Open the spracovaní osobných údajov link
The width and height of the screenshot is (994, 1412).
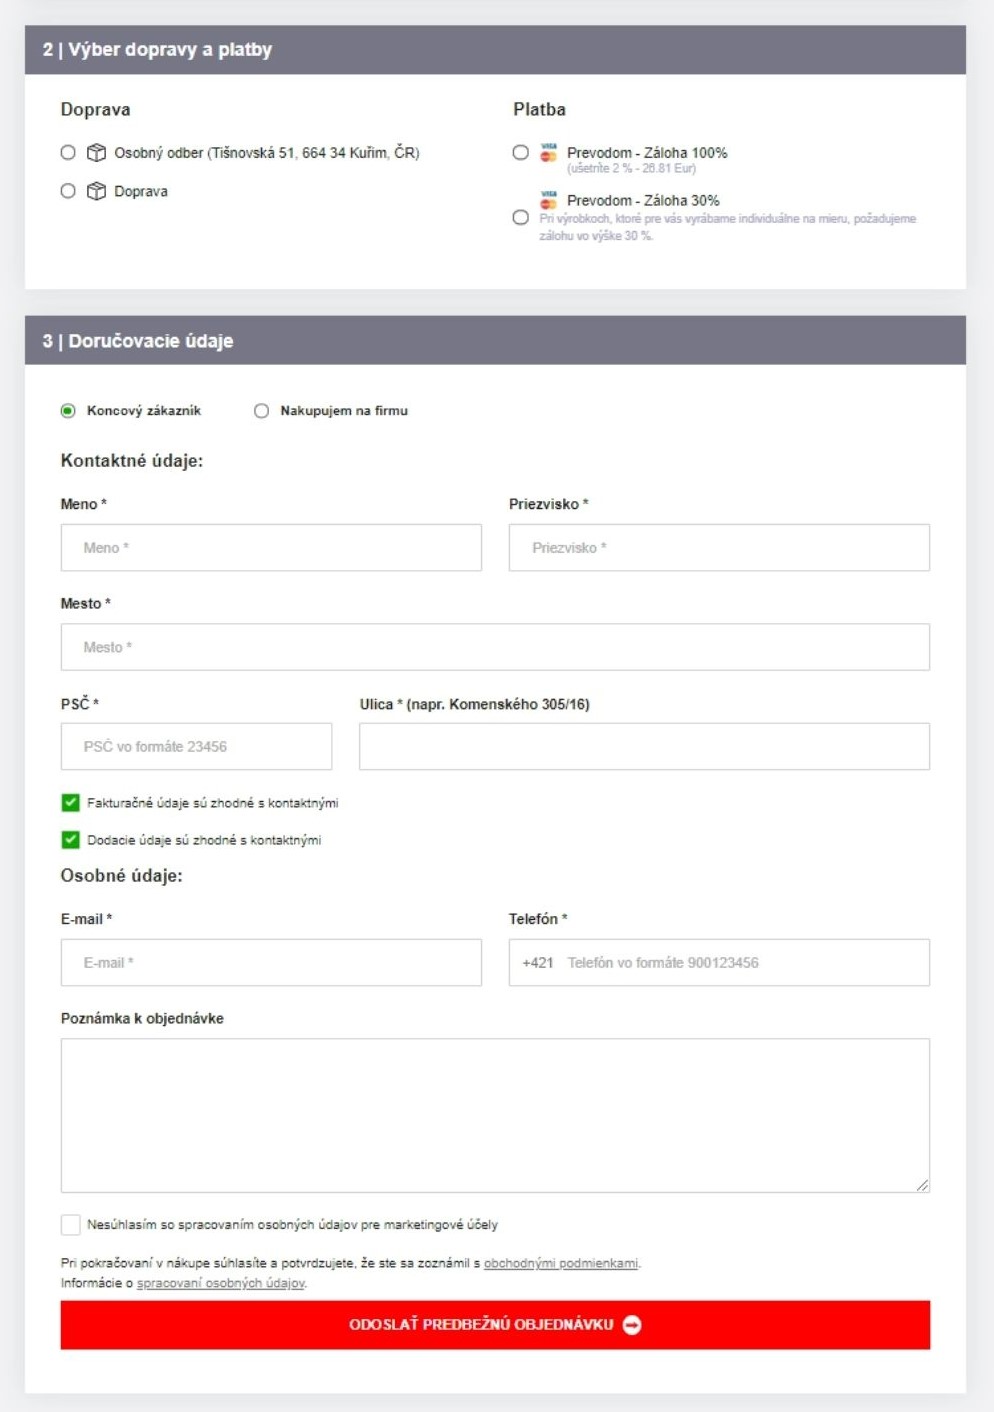[221, 1283]
